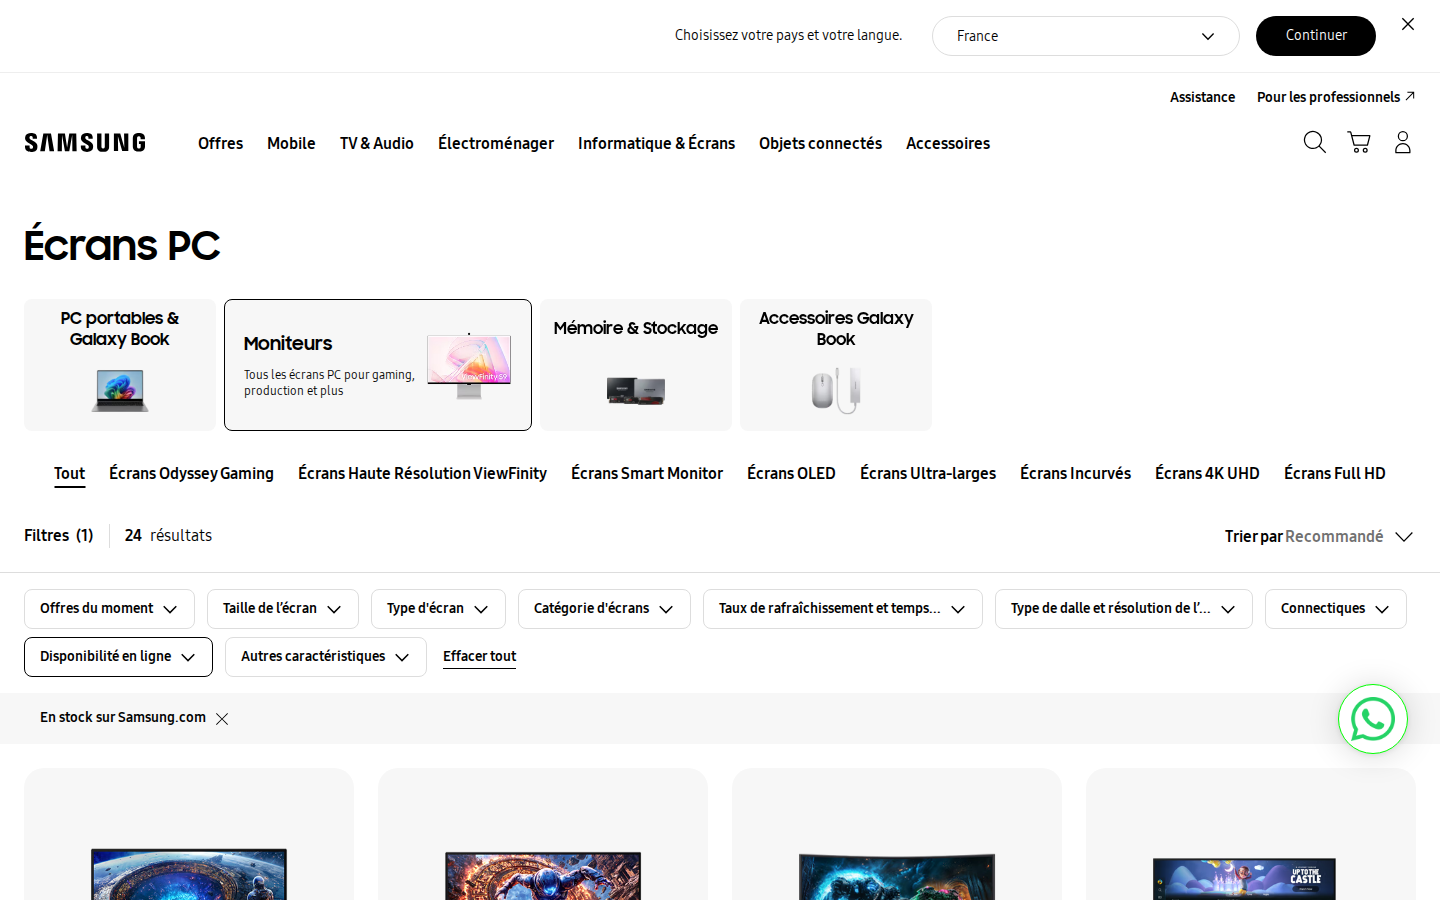Expand the 'Connectiques' filter dropdown

tap(1336, 609)
